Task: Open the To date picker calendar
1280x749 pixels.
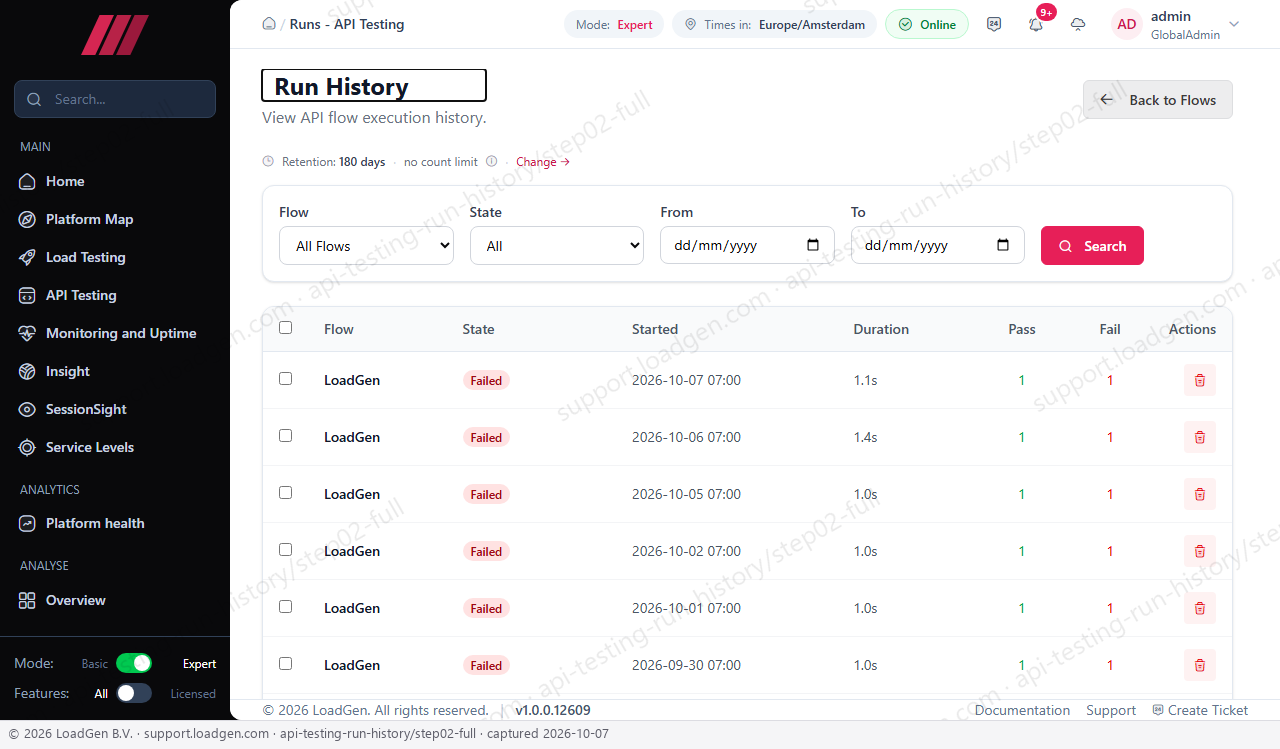Action: click(1003, 245)
